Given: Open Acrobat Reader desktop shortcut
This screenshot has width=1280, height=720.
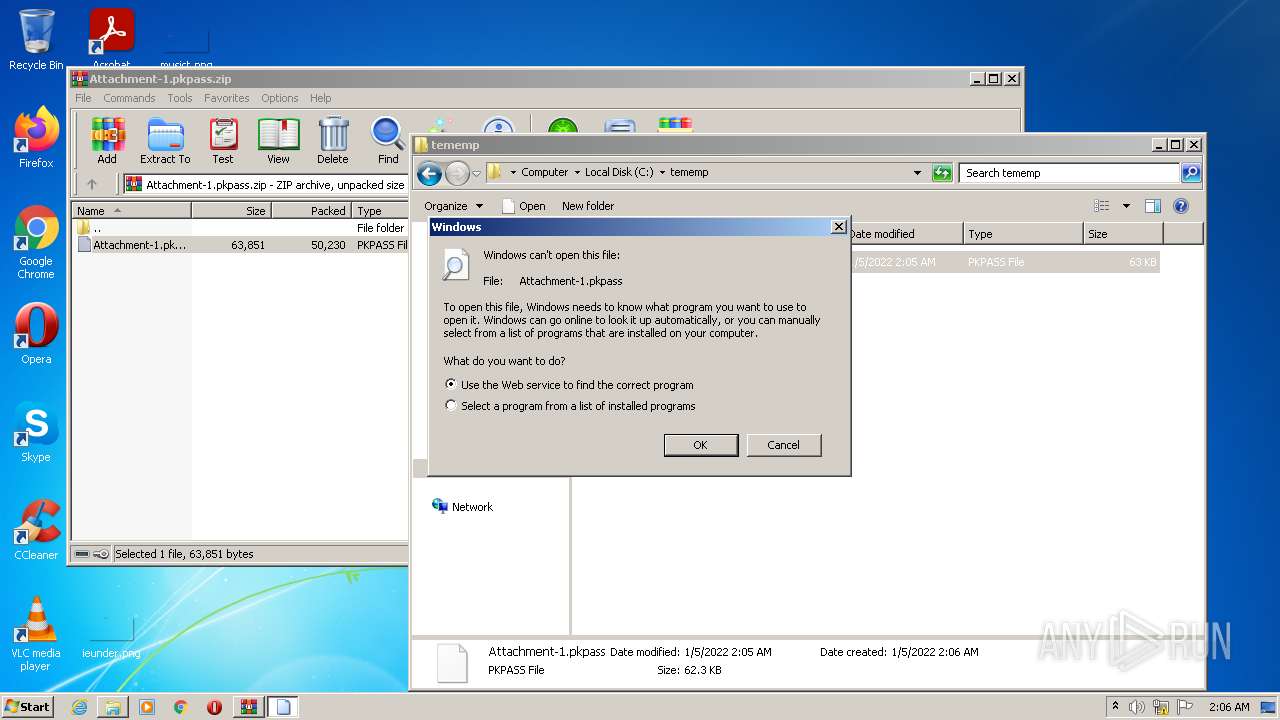Looking at the screenshot, I should coord(111,38).
